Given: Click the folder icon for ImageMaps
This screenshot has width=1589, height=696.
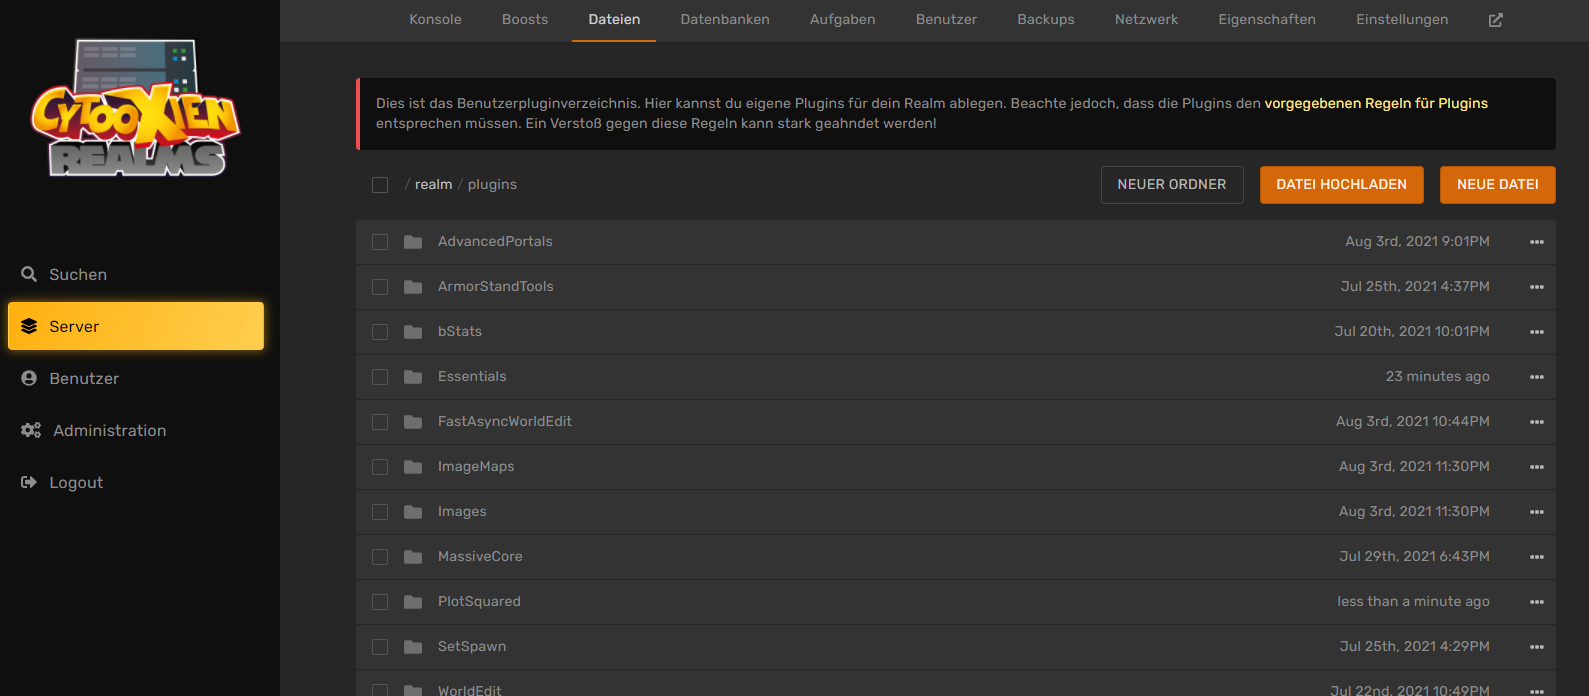Looking at the screenshot, I should [413, 467].
